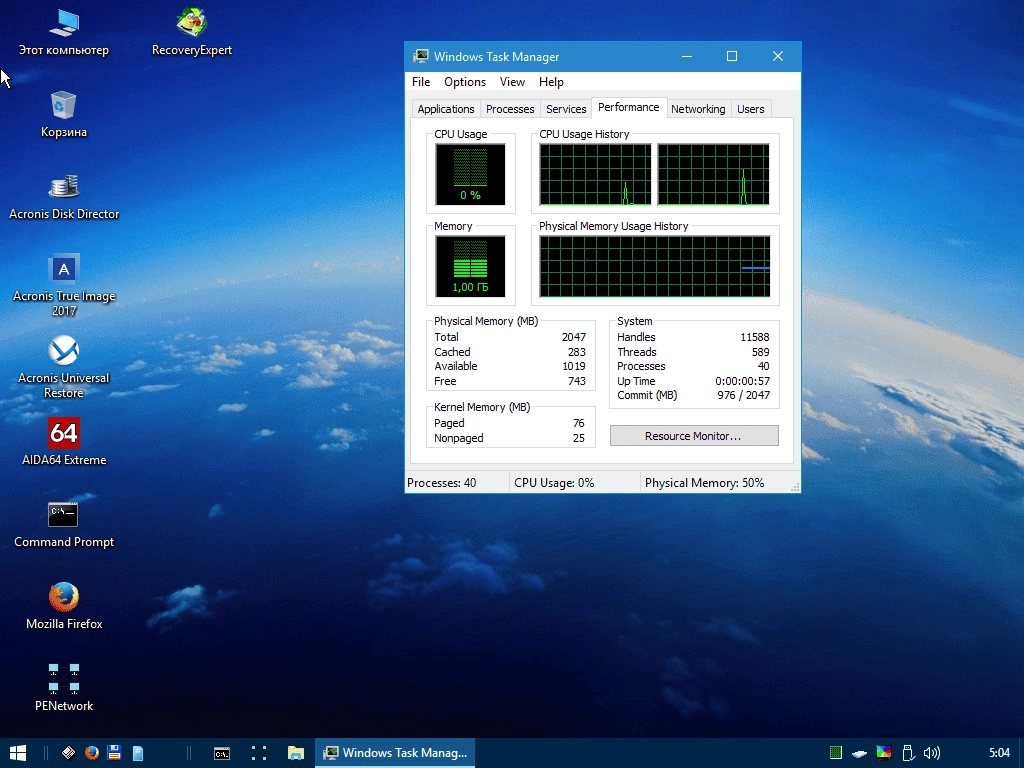This screenshot has width=1024, height=768.
Task: Switch to the Applications tab
Action: point(446,109)
